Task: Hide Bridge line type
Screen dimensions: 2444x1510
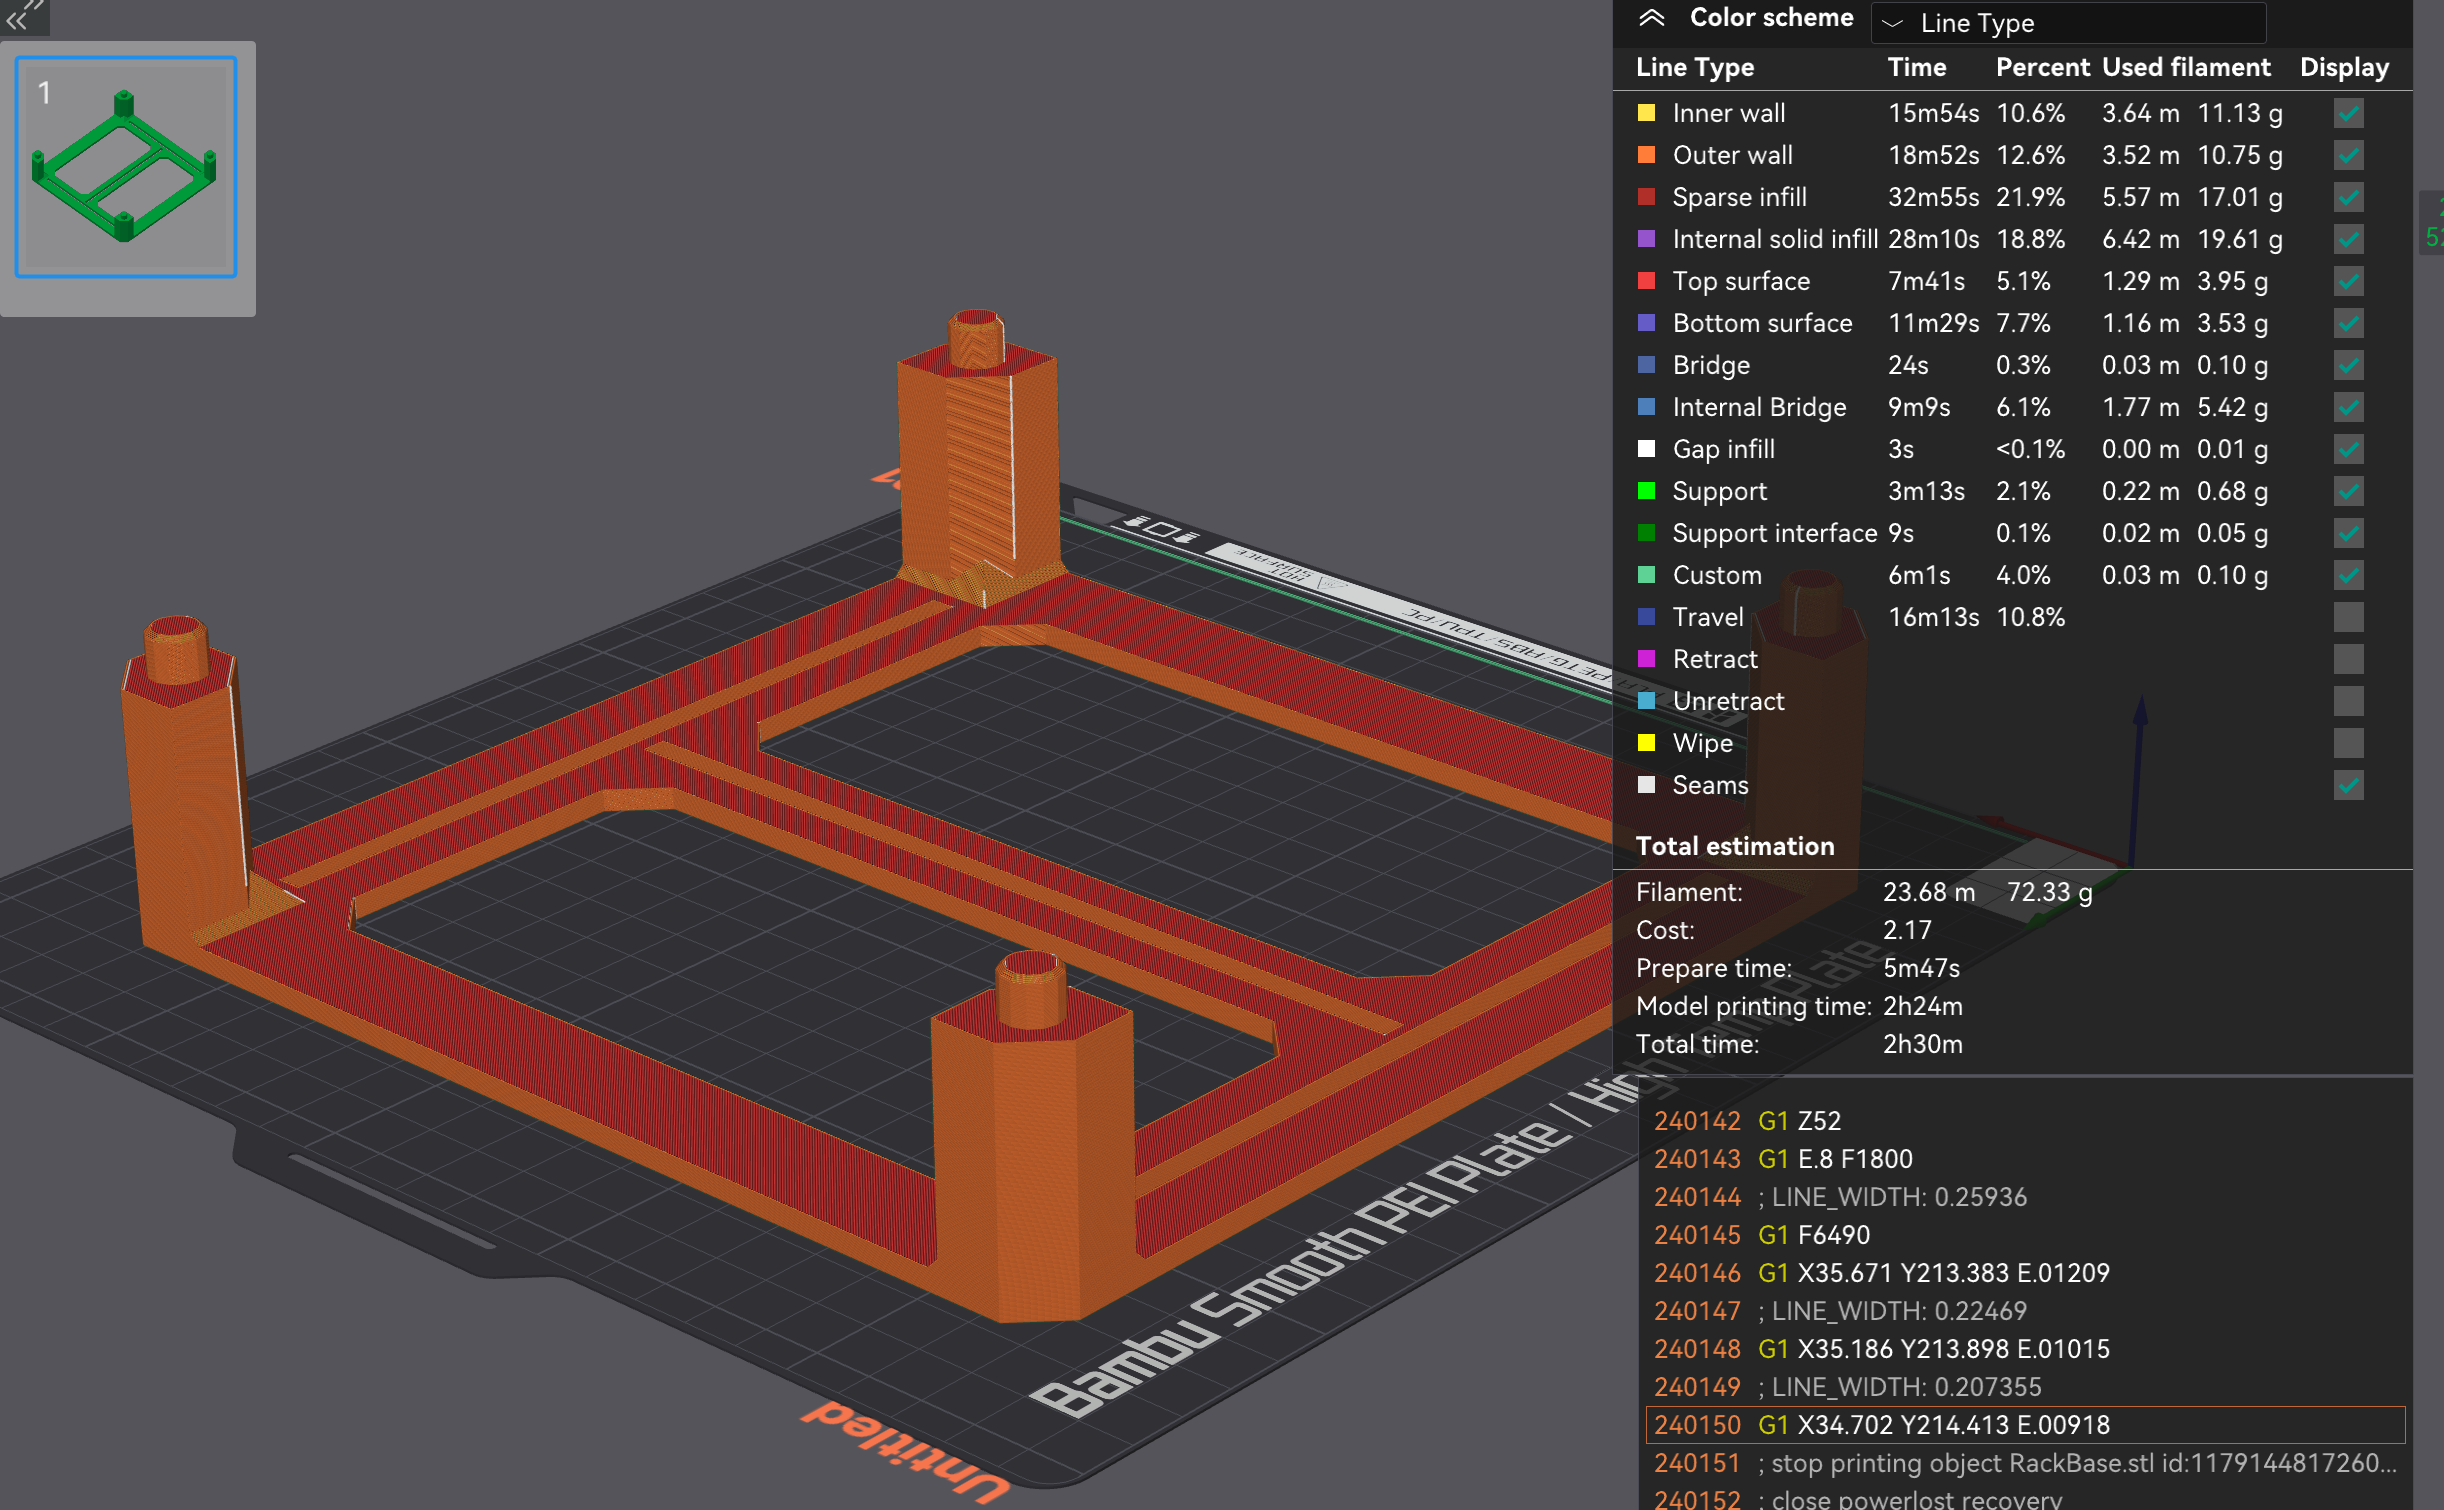Action: [x=2348, y=365]
